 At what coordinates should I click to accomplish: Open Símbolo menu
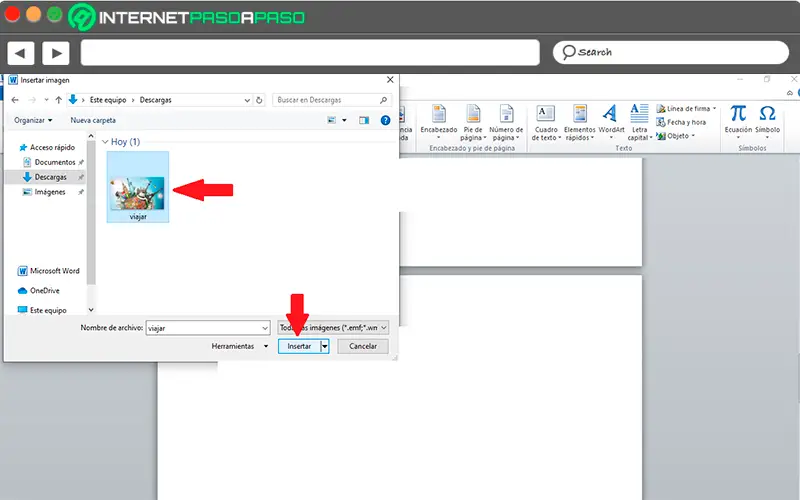click(767, 121)
